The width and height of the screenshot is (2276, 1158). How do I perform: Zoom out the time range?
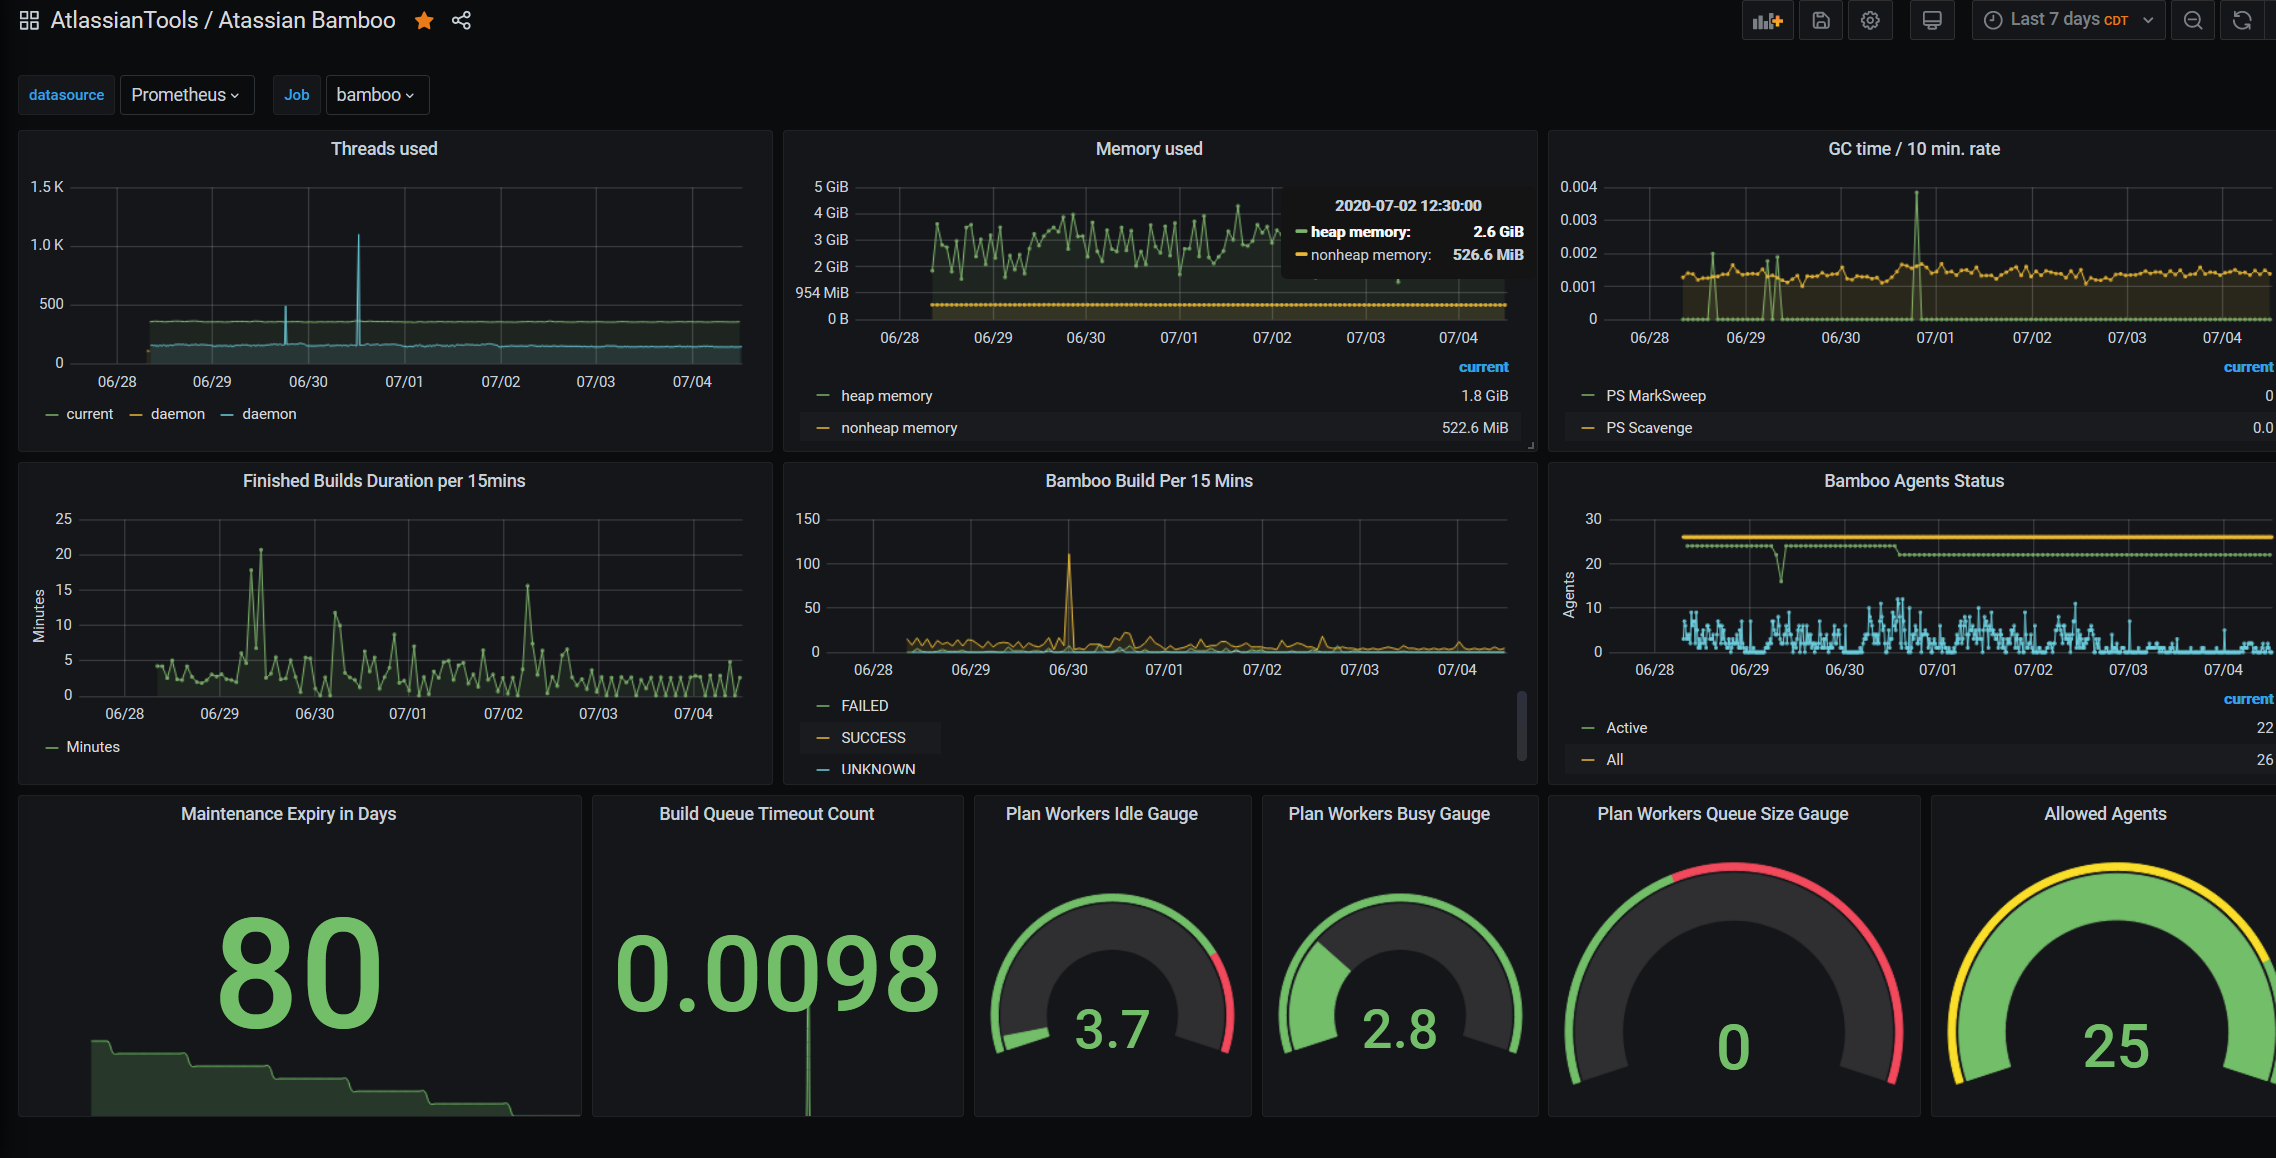click(x=2192, y=20)
